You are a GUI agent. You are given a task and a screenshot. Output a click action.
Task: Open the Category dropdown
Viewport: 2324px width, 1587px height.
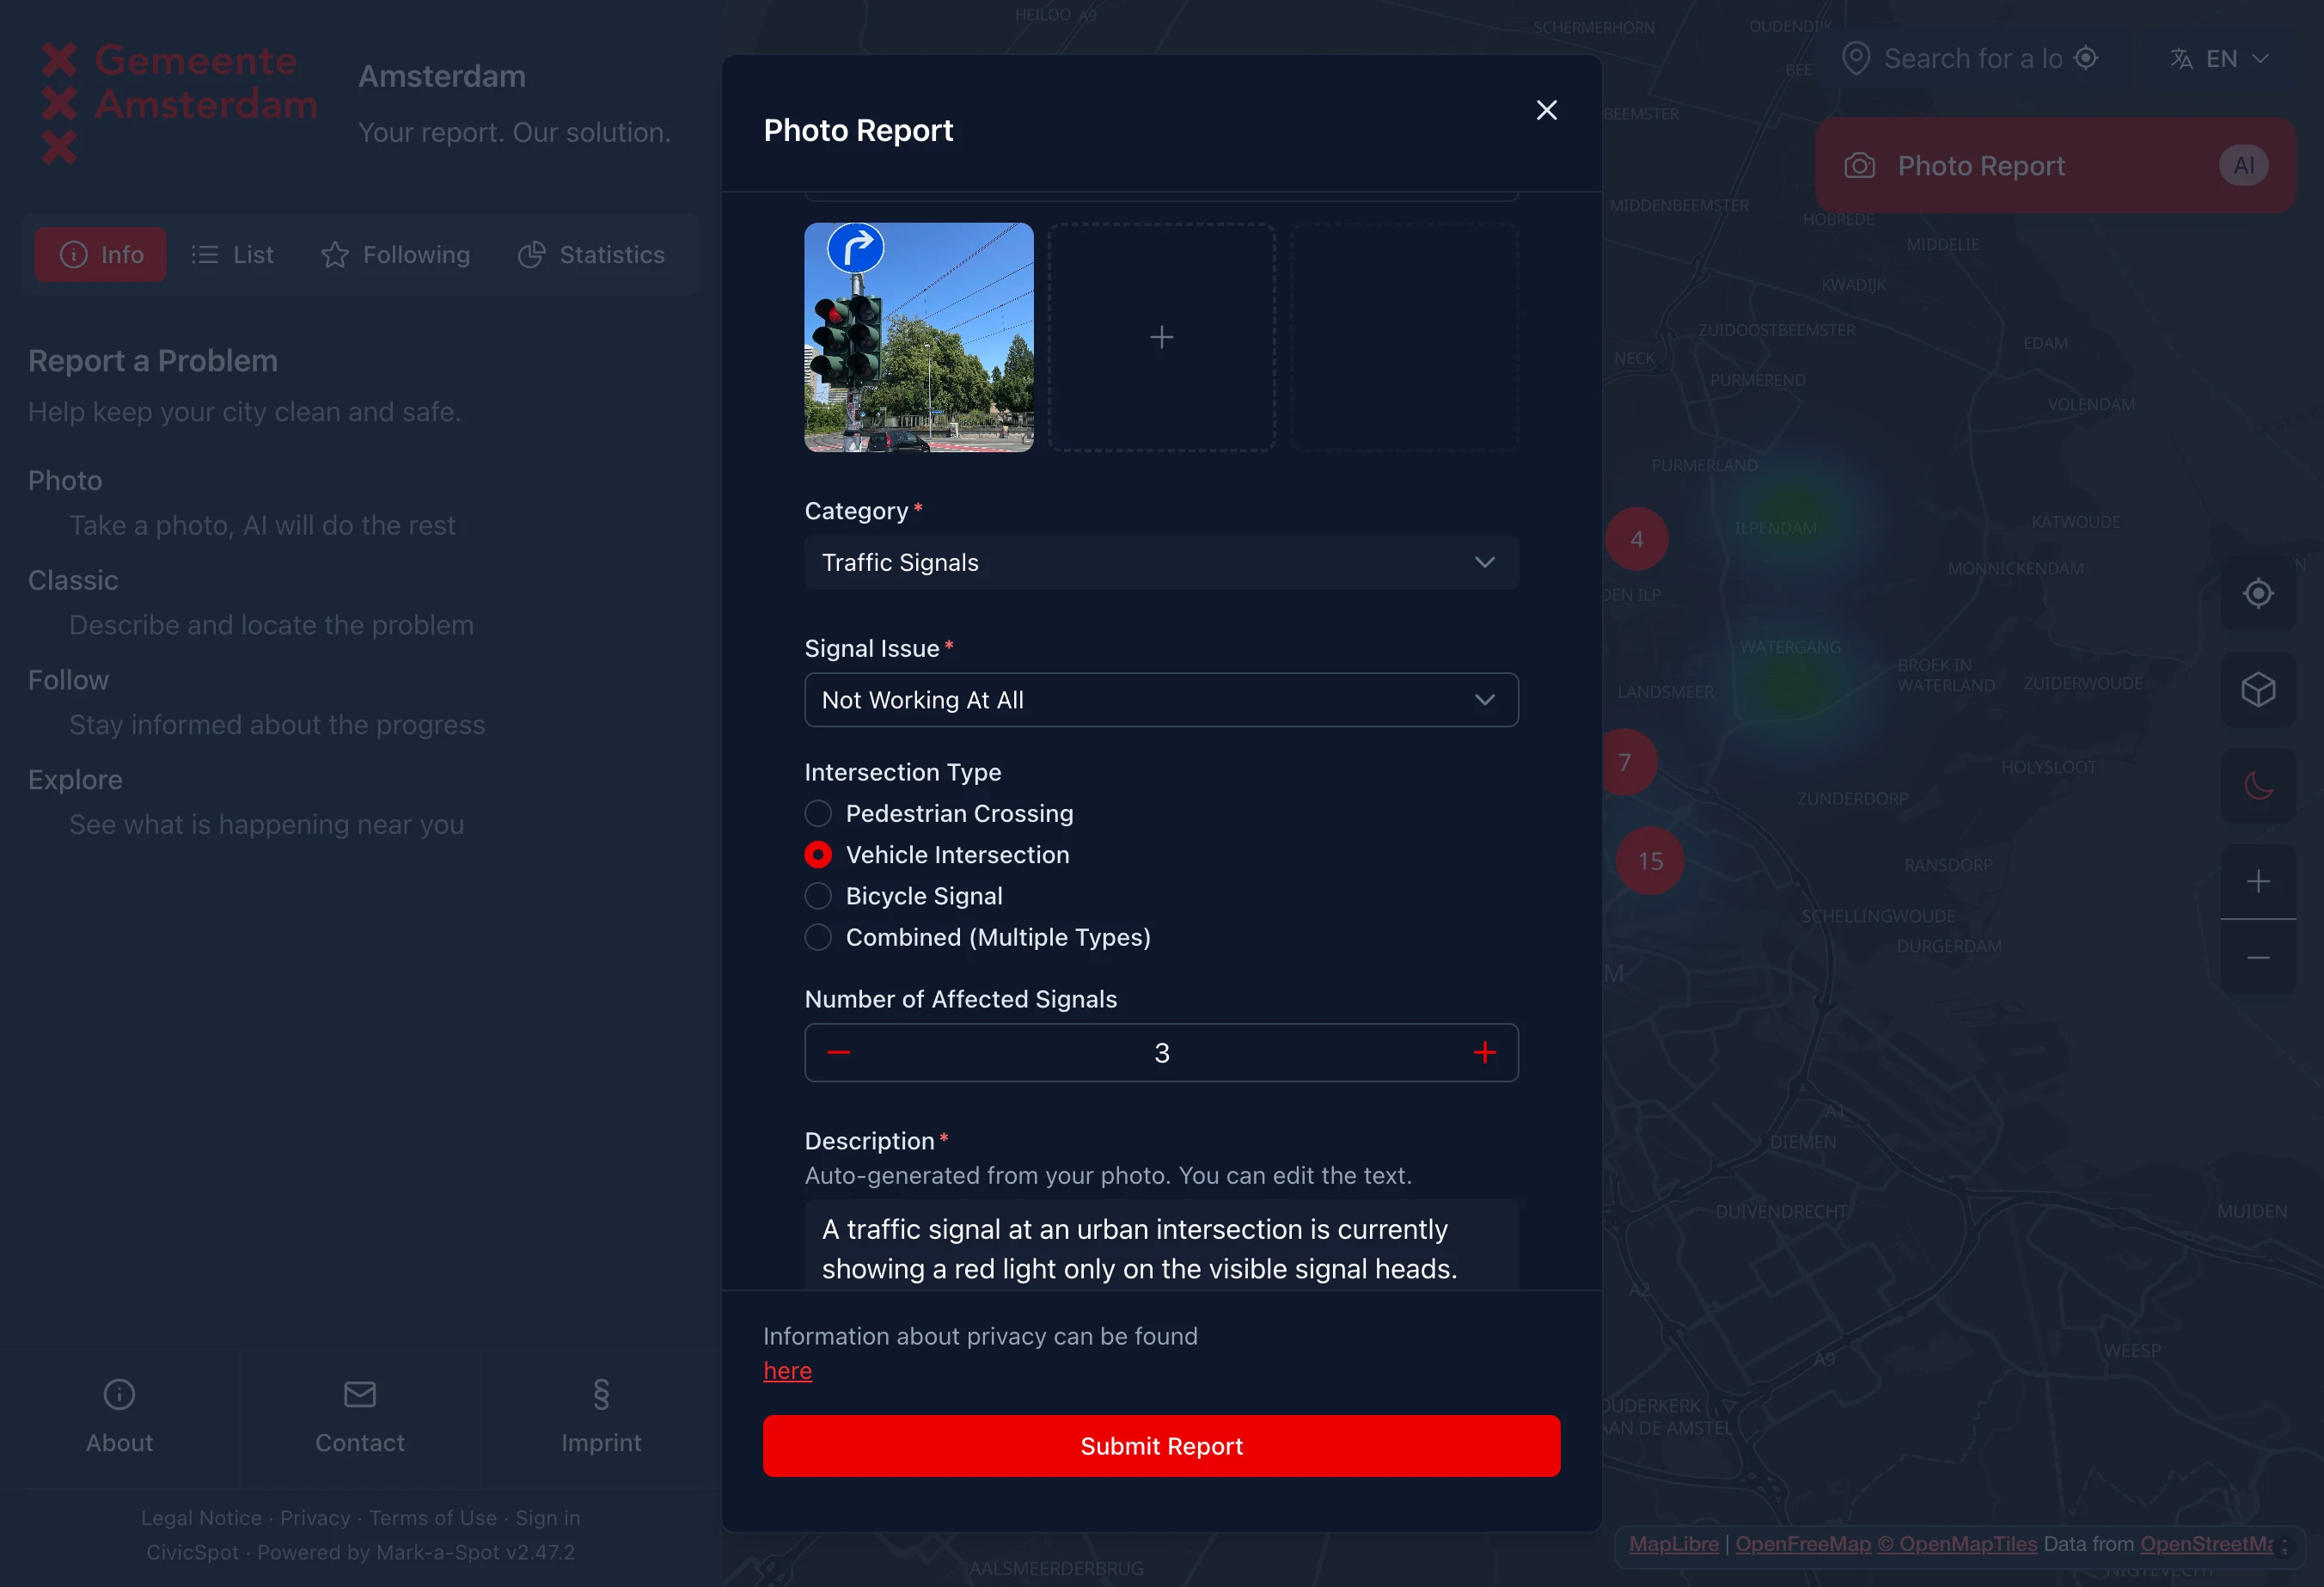pyautogui.click(x=1160, y=561)
